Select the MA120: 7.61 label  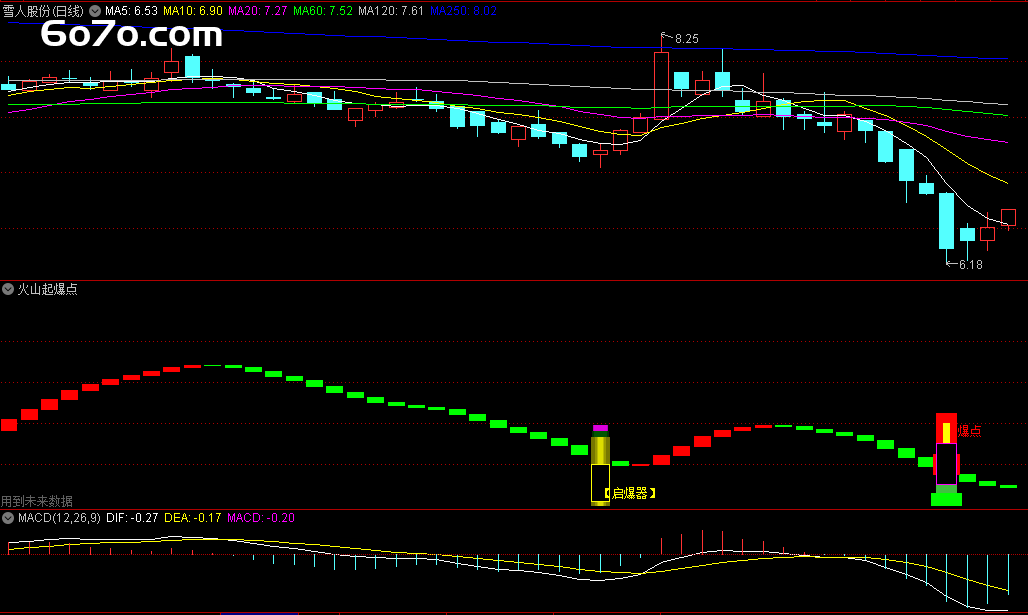391,11
